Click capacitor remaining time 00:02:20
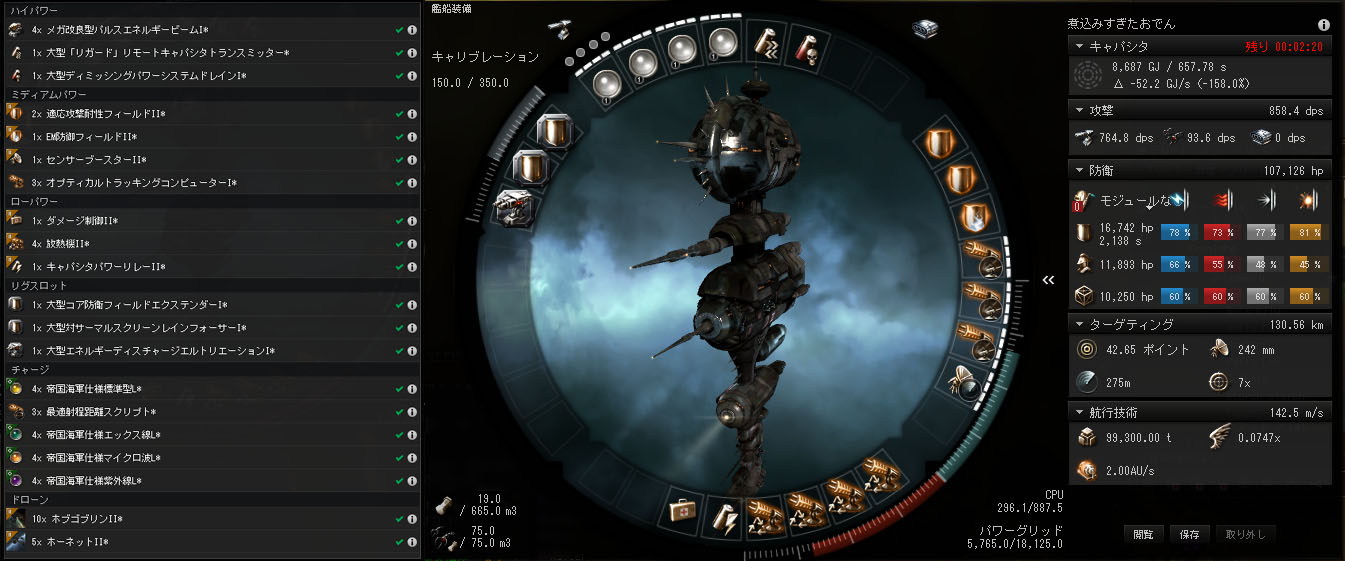Viewport: 1345px width, 561px height. pyautogui.click(x=1299, y=46)
